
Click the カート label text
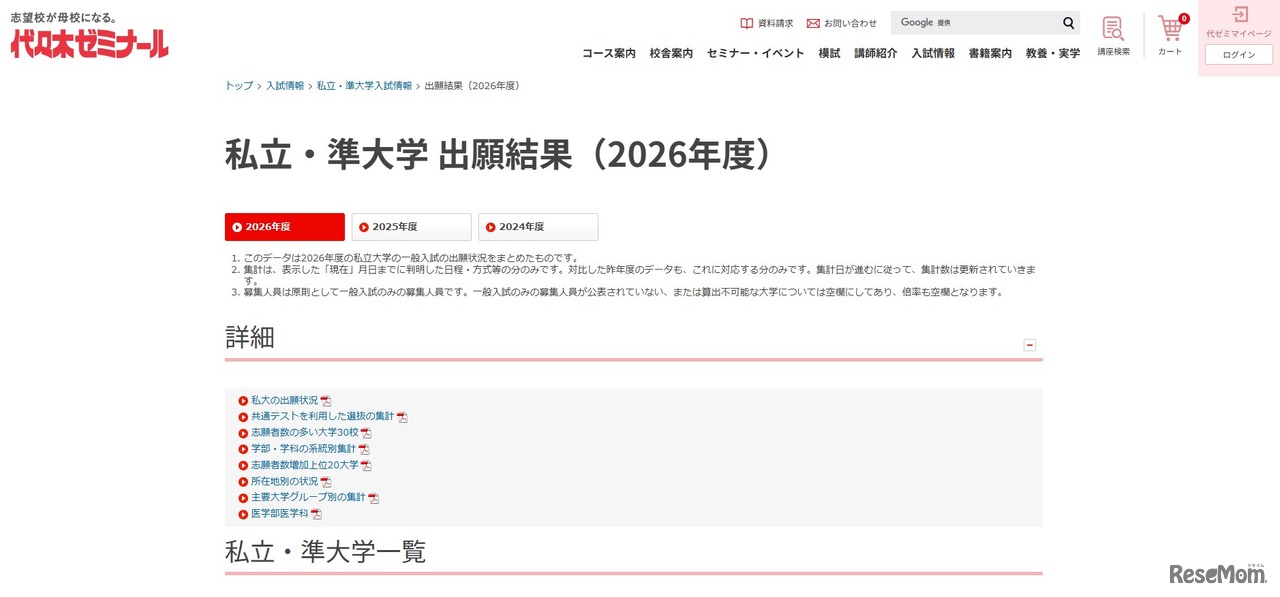click(x=1170, y=52)
